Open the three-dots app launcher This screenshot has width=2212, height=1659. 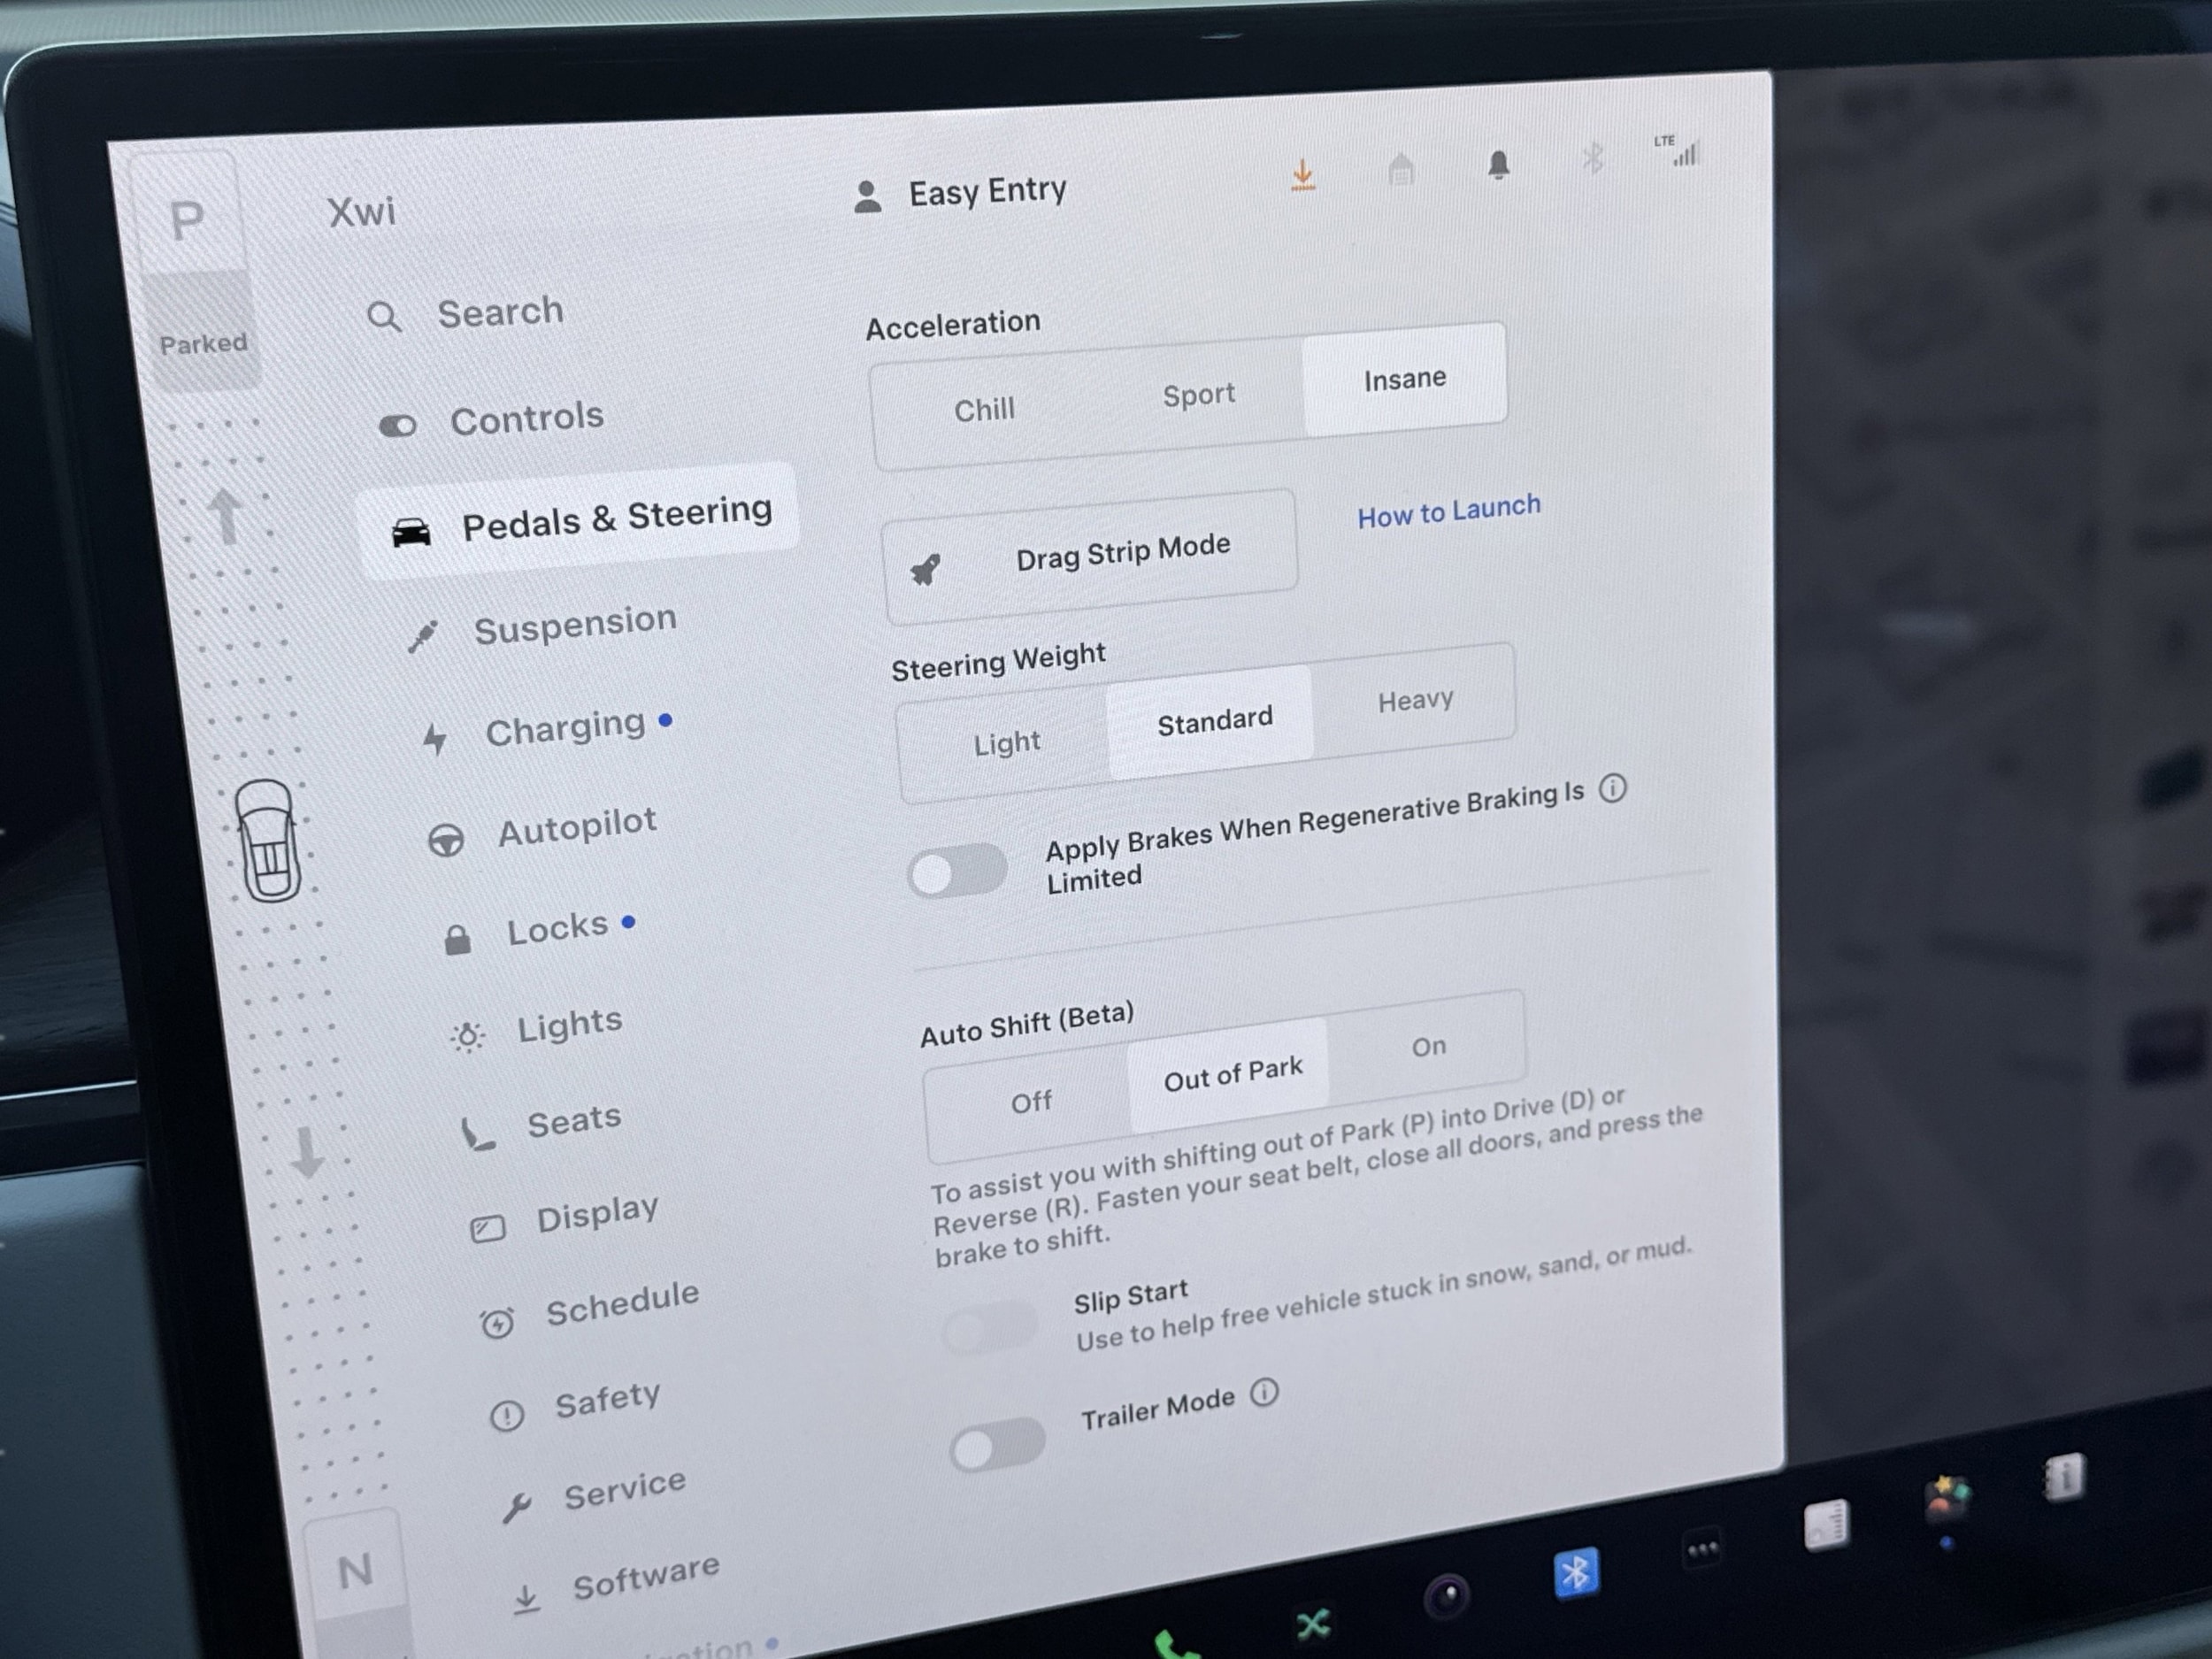pyautogui.click(x=1702, y=1550)
